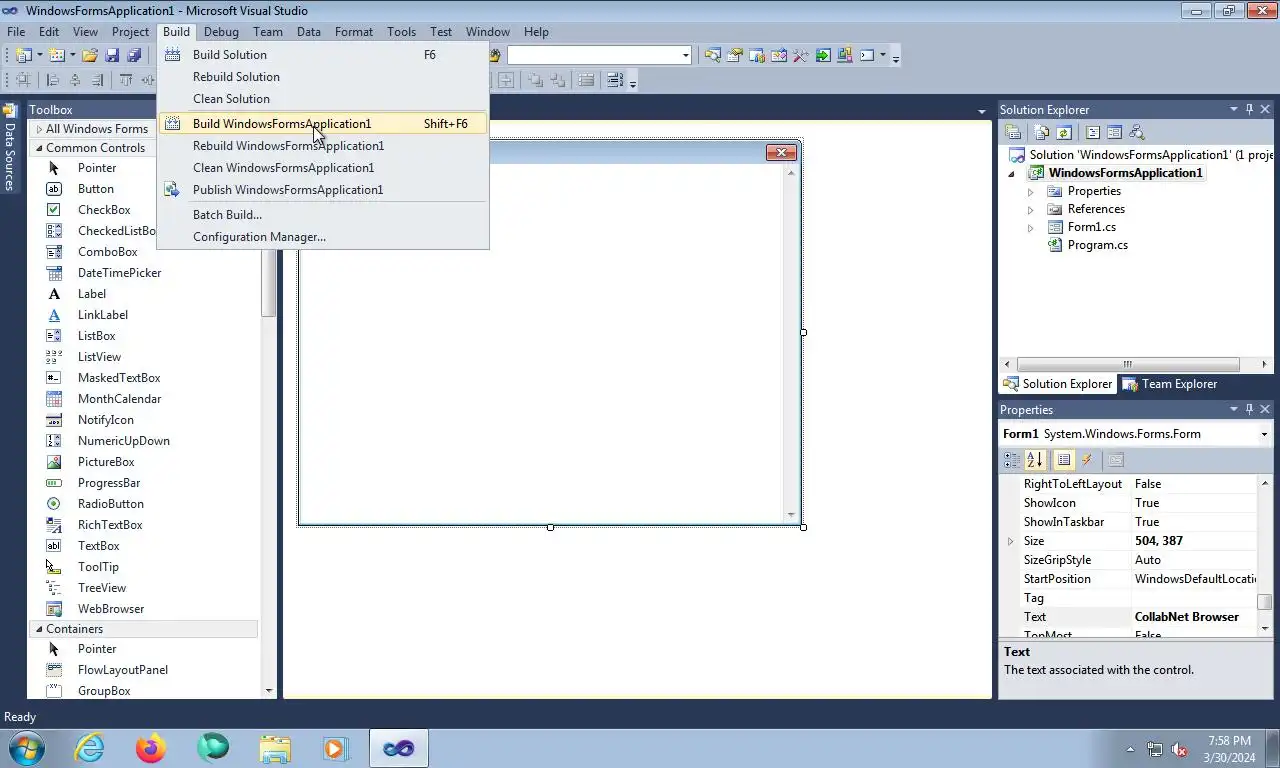Open the Windows Start menu
The width and height of the screenshot is (1280, 768).
click(x=26, y=748)
